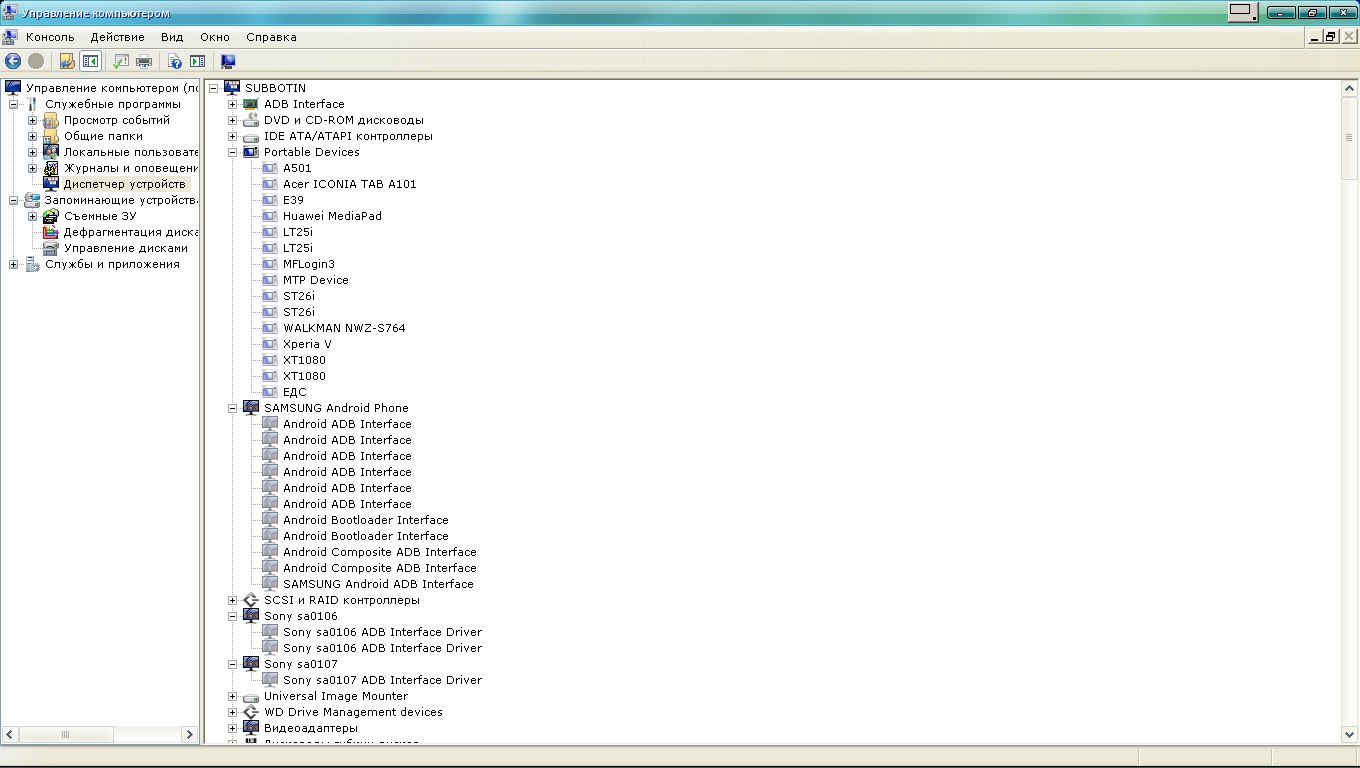
Task: Click the Up one level toolbar icon
Action: (x=67, y=61)
